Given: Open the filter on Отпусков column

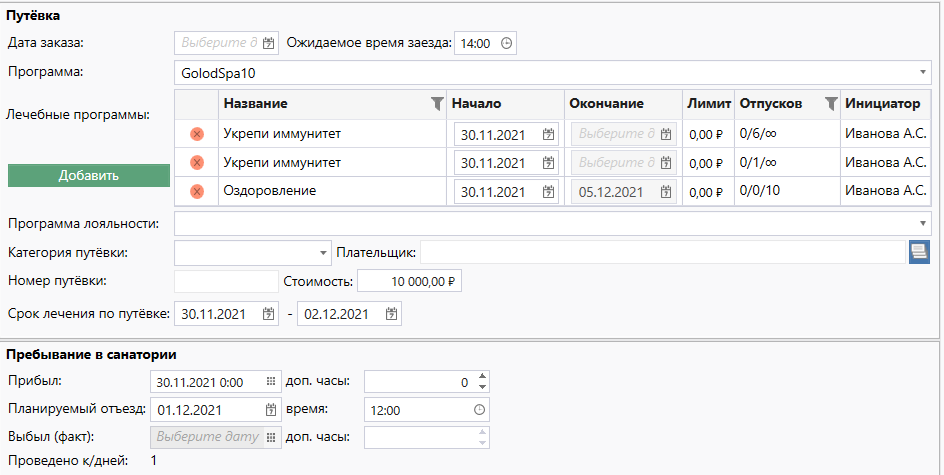Looking at the screenshot, I should click(830, 104).
